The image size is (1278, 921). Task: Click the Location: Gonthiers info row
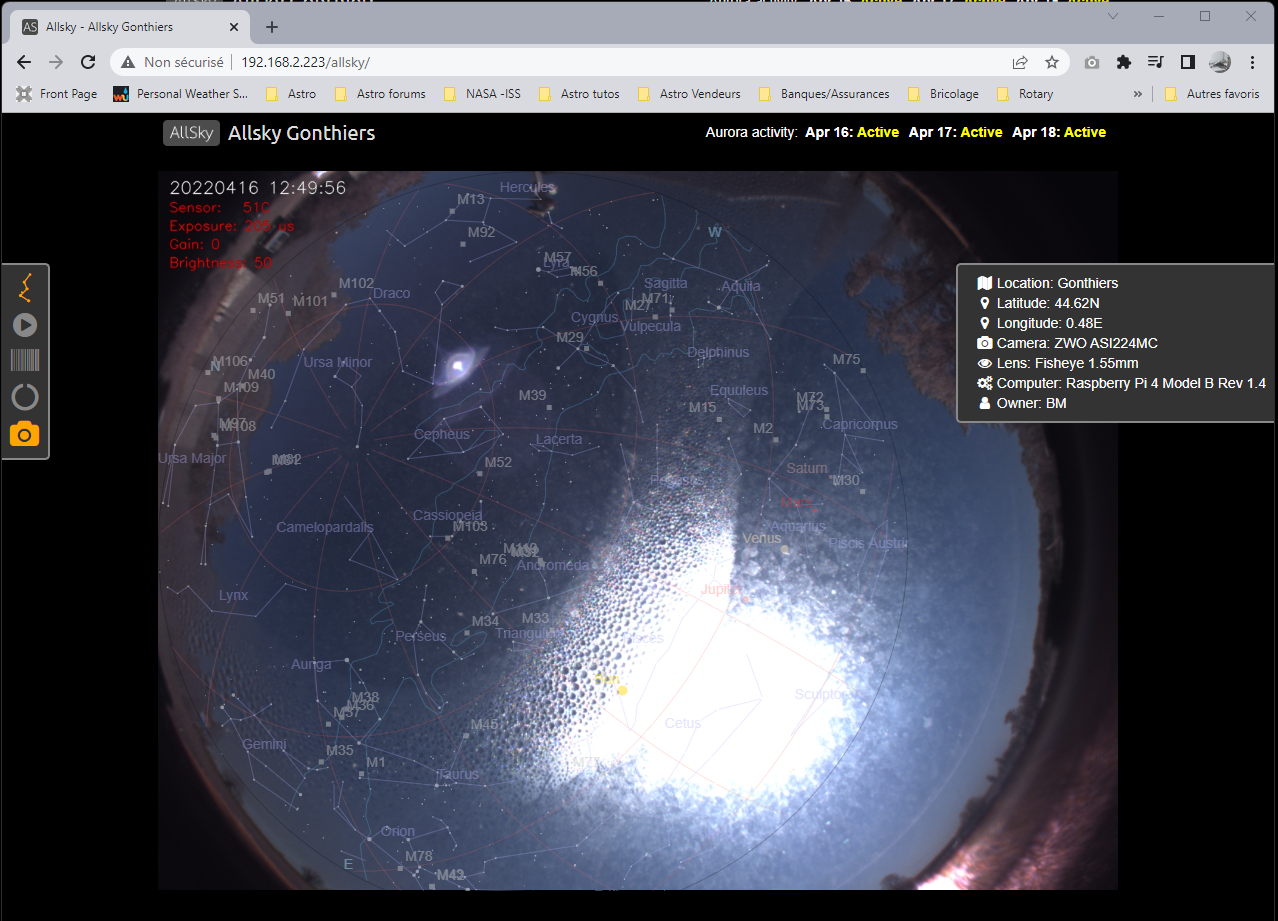tap(1047, 283)
